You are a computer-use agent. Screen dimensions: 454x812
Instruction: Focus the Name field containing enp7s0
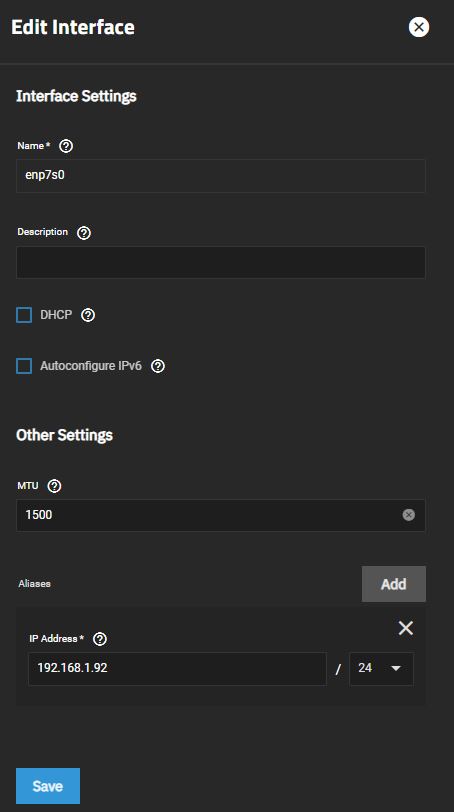tap(221, 176)
